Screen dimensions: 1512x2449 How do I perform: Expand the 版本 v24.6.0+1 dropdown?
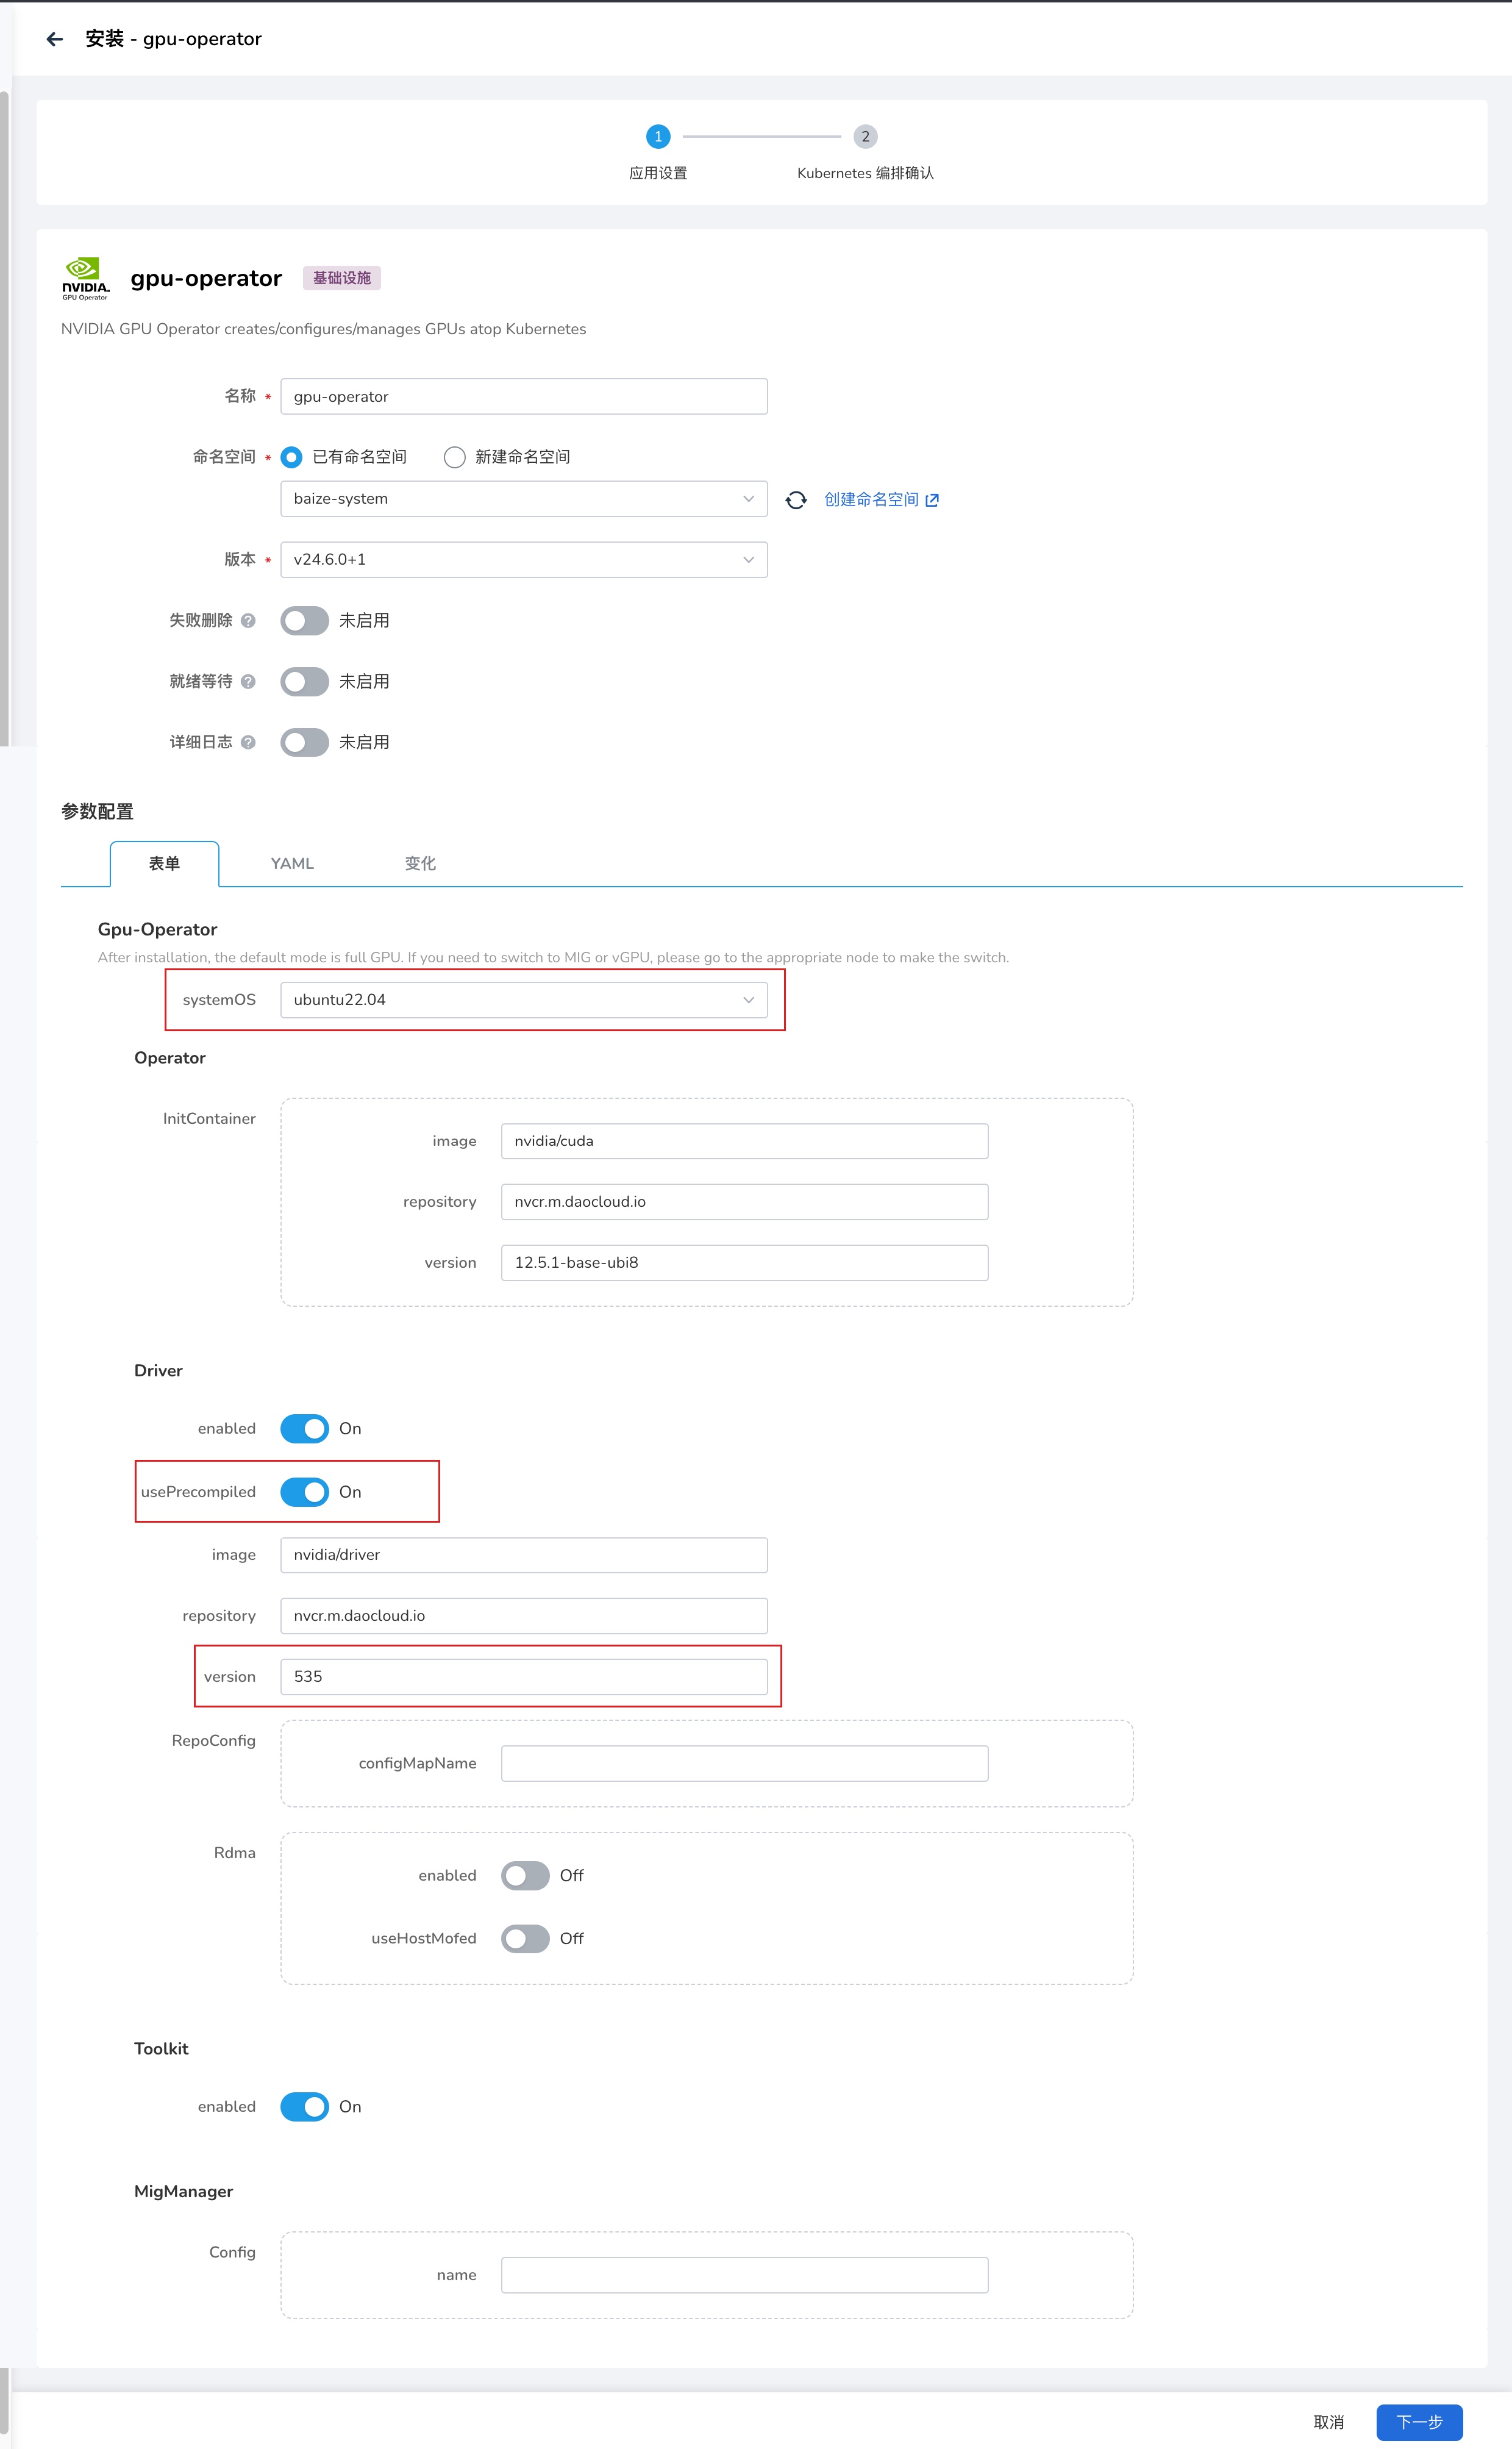pyautogui.click(x=523, y=560)
